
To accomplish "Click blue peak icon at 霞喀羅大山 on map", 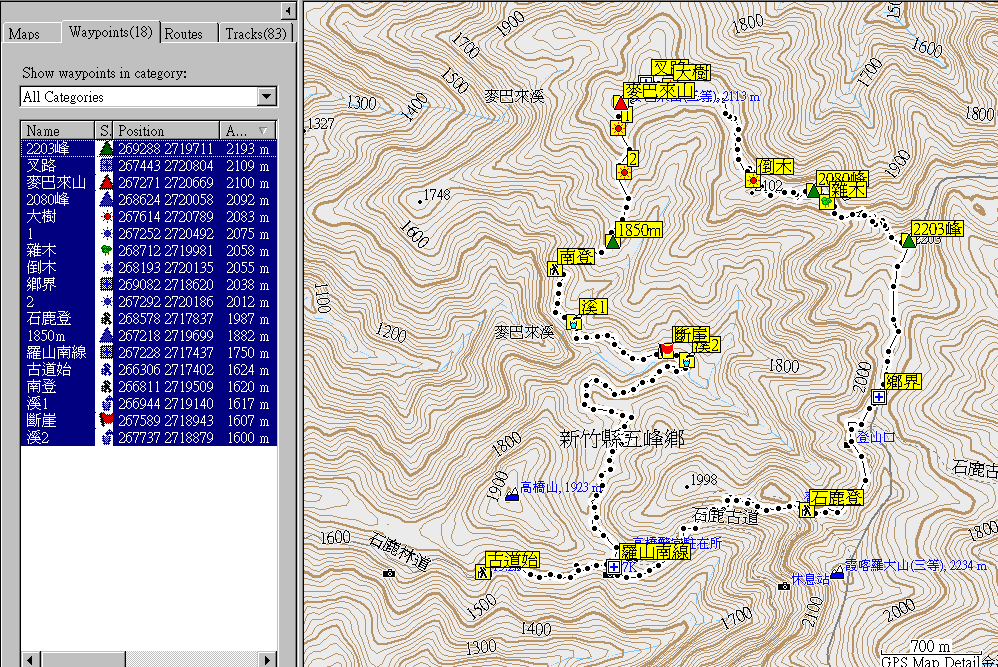I will [x=838, y=573].
